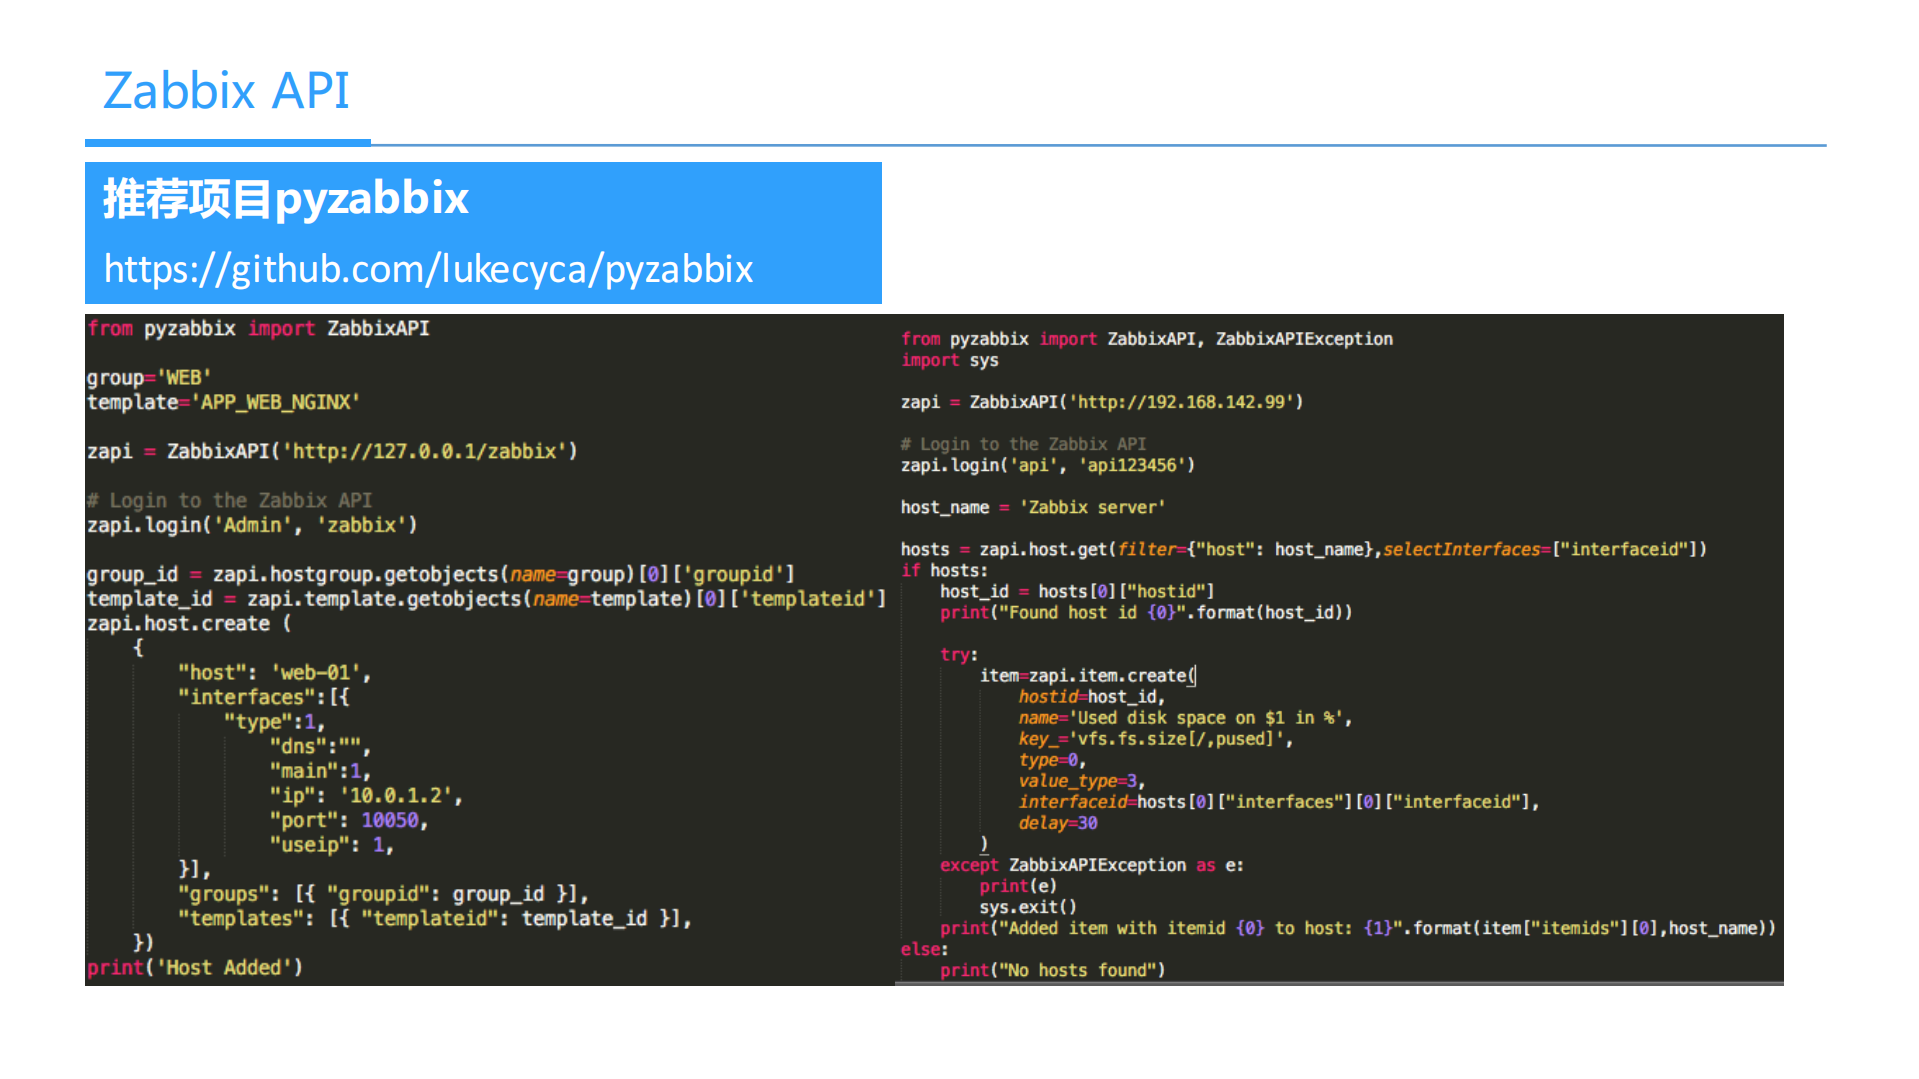Click the key_='vfs.fs.size[/,pused]' parameter
1919x1079 pixels.
pyautogui.click(x=1155, y=739)
